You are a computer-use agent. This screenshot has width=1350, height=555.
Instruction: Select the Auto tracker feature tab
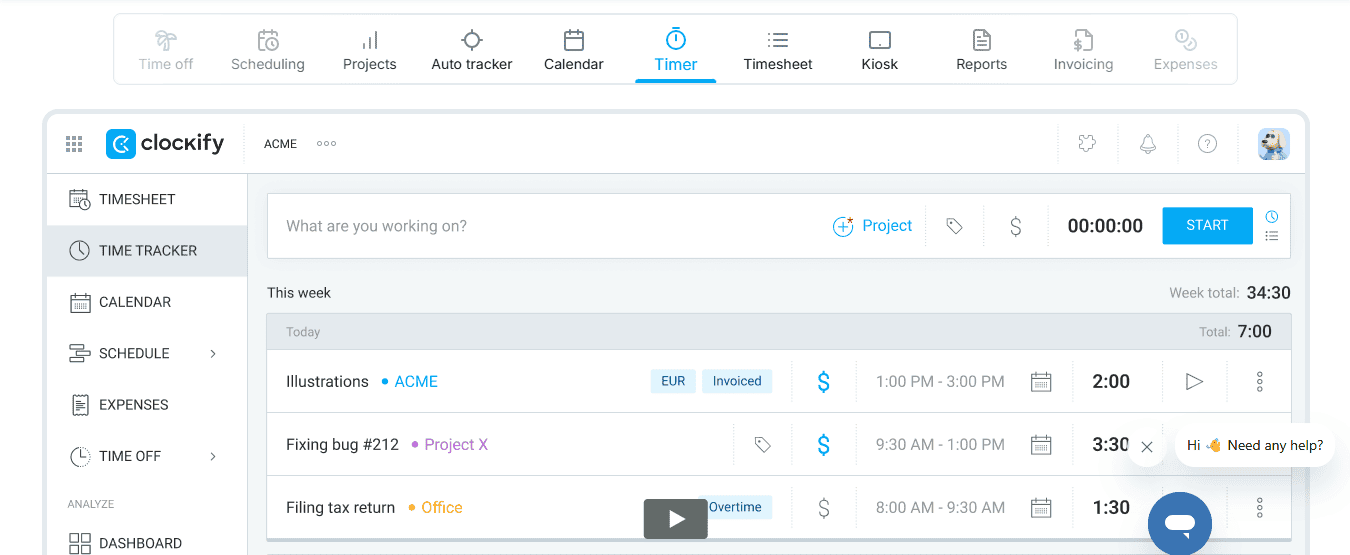[472, 50]
